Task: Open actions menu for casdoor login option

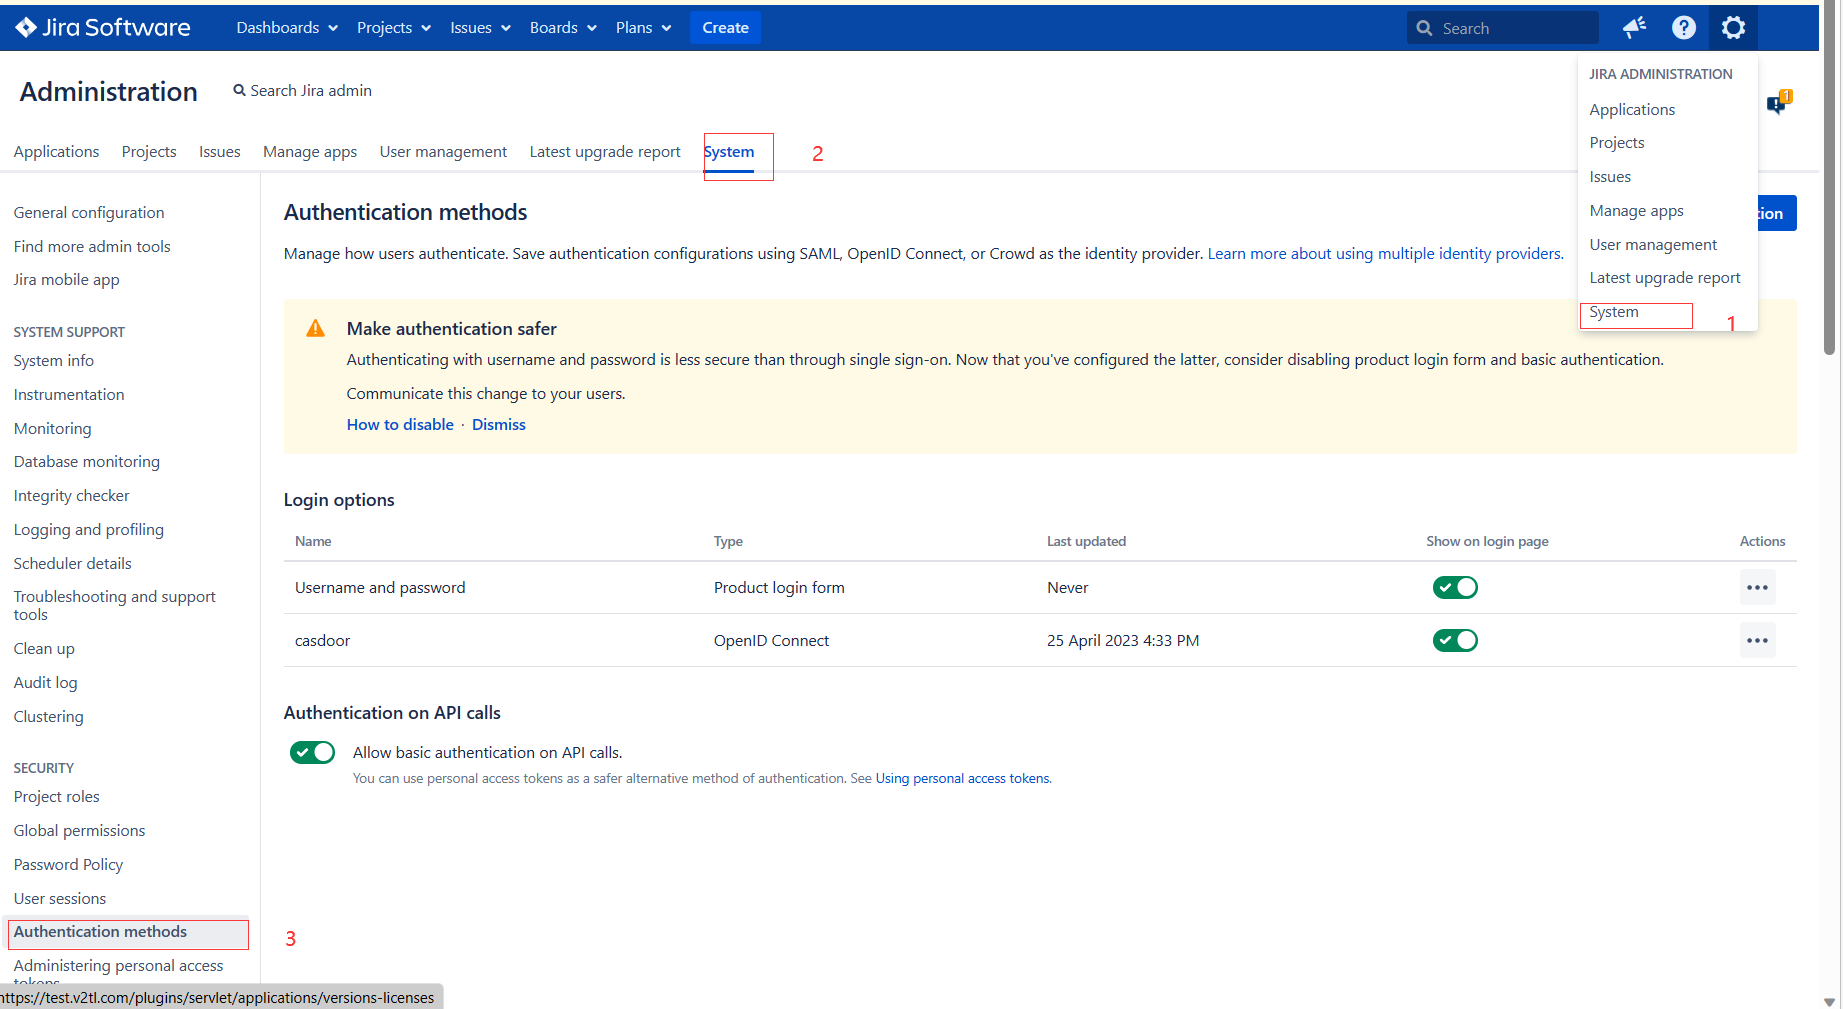Action: tap(1757, 640)
